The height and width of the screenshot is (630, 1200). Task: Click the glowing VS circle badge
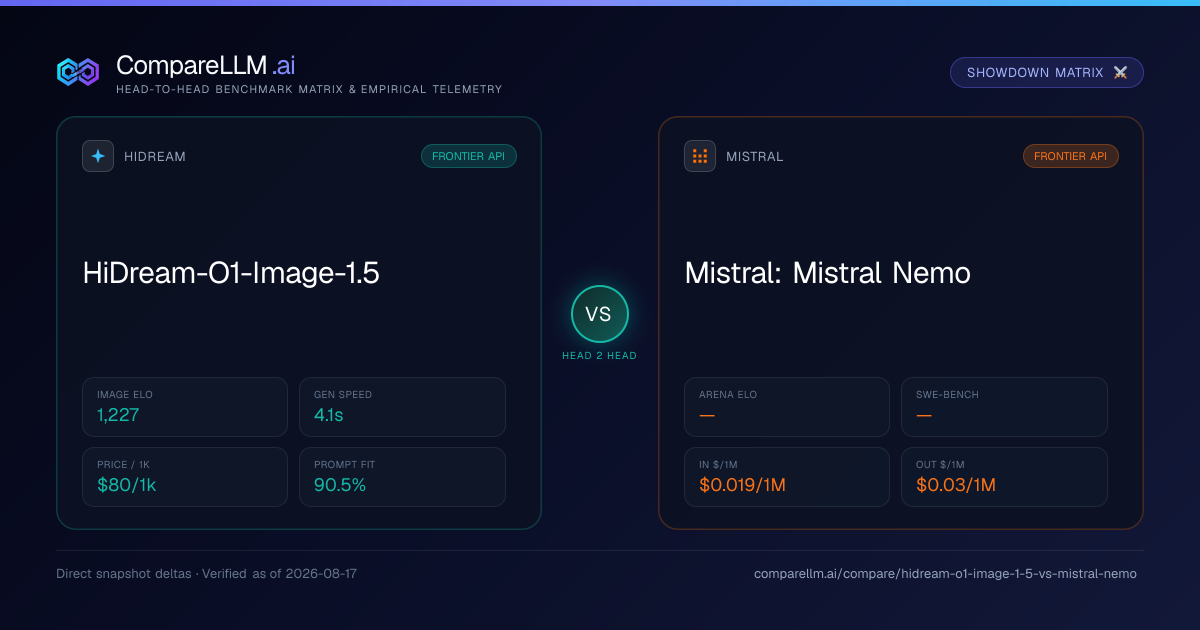tap(600, 314)
